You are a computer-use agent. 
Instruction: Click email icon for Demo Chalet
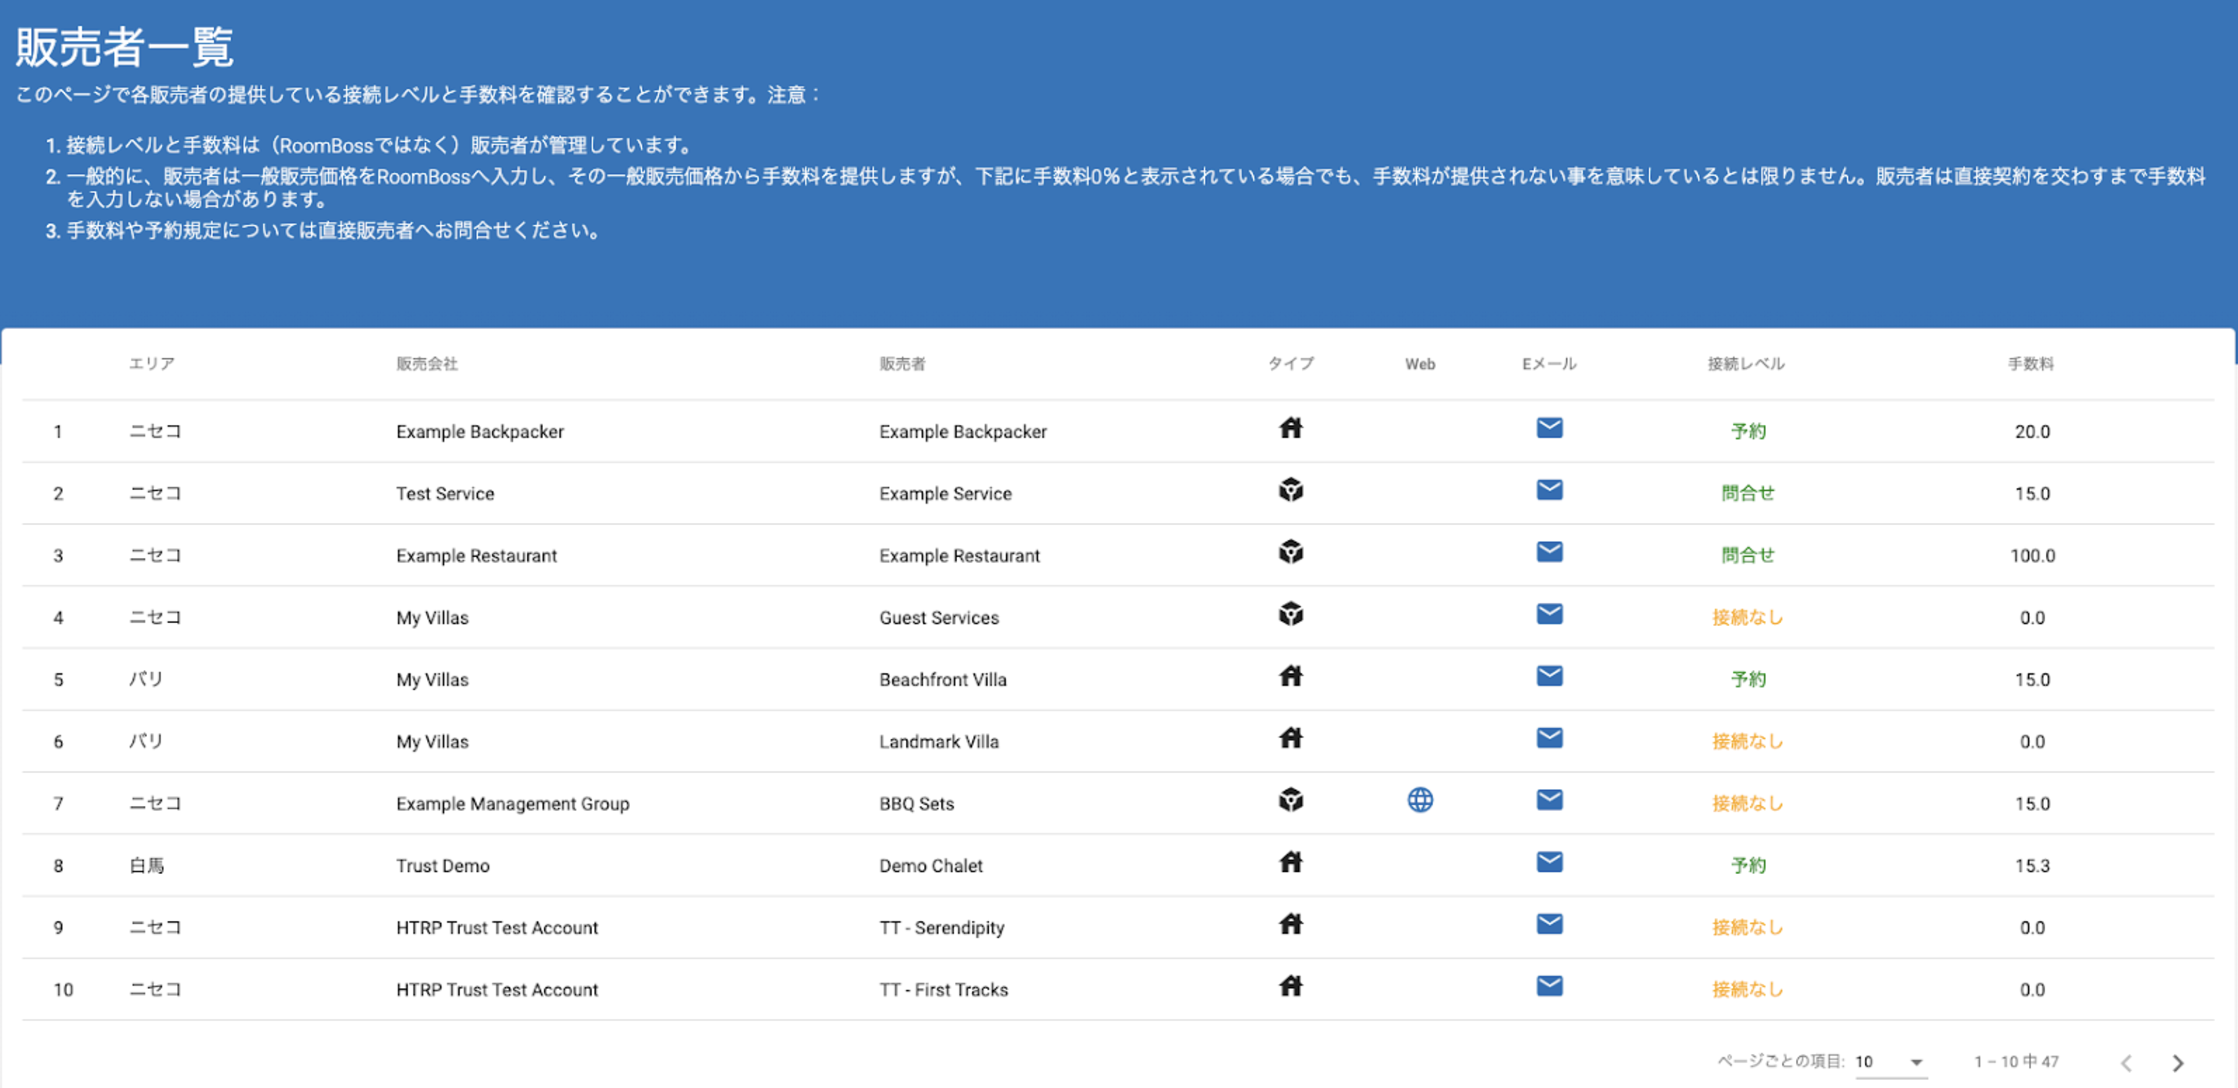tap(1549, 863)
